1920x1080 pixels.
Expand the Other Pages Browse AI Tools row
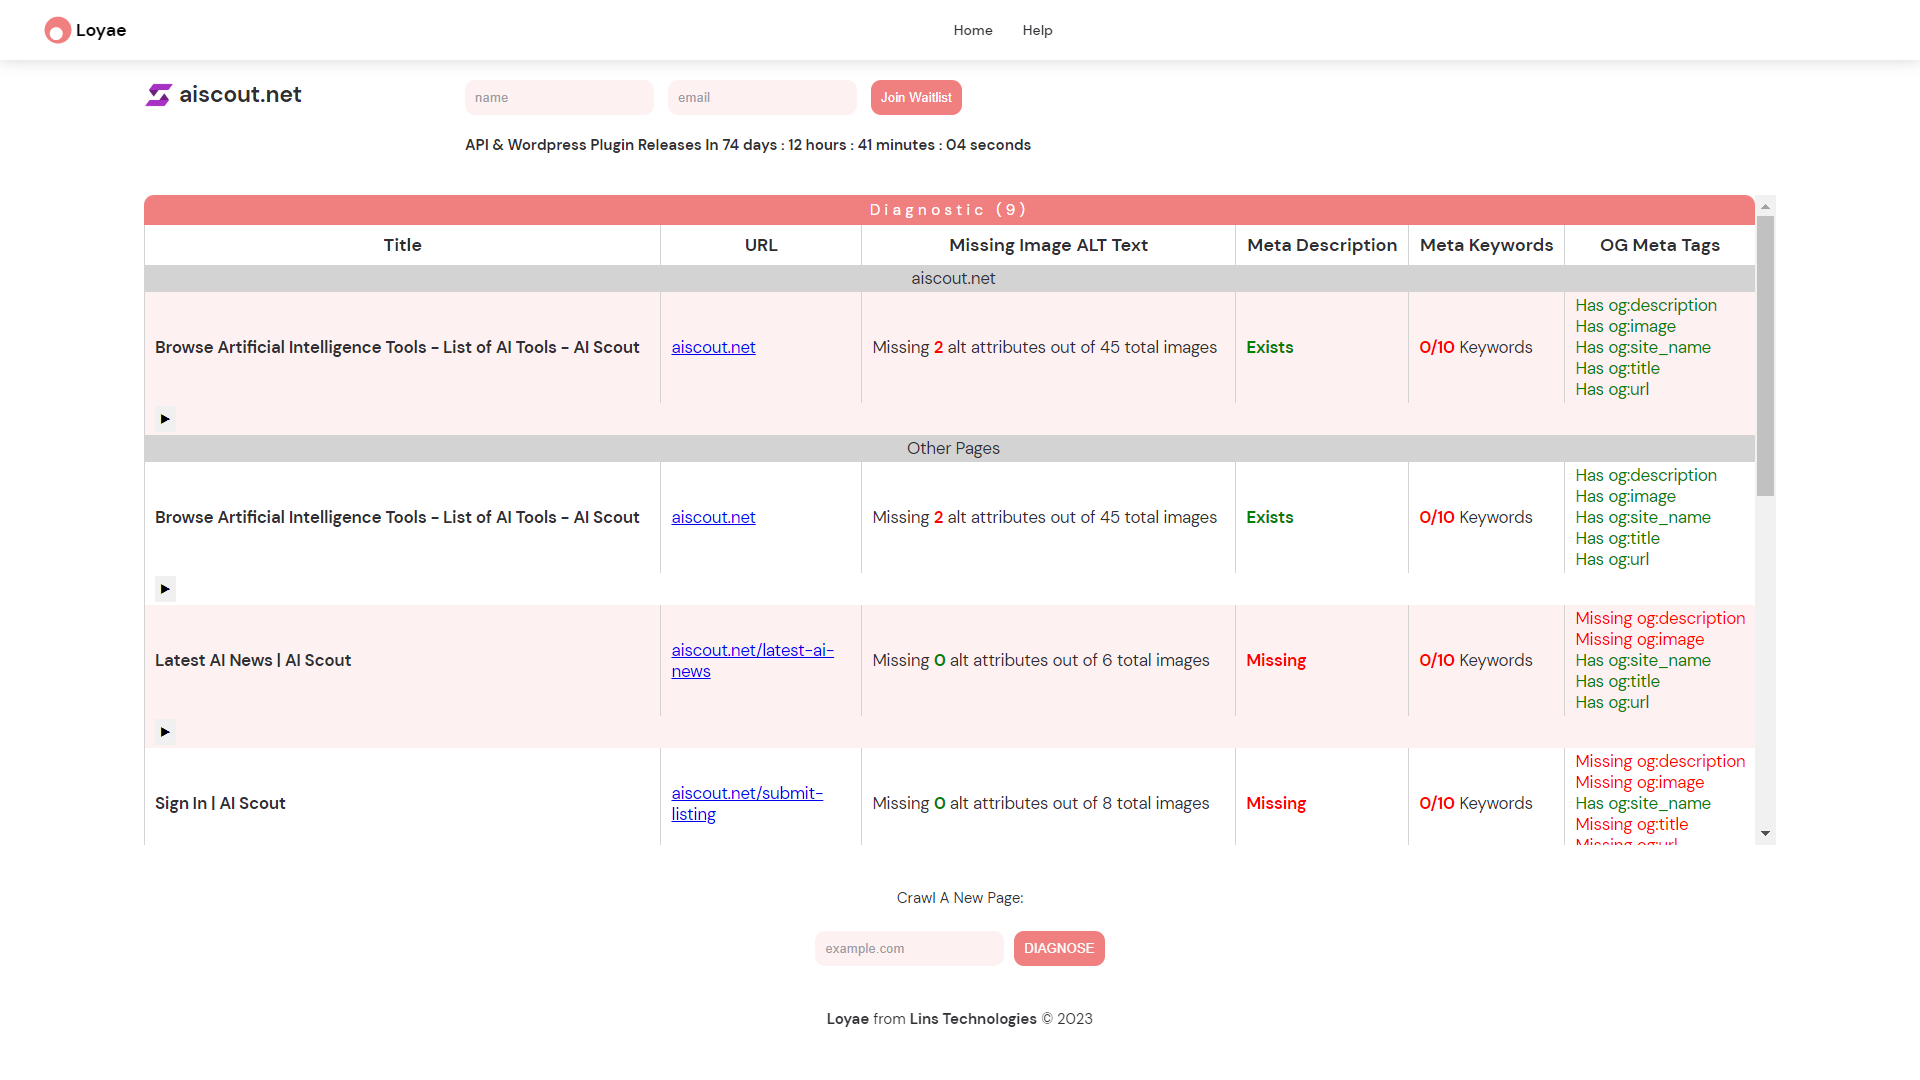[165, 589]
